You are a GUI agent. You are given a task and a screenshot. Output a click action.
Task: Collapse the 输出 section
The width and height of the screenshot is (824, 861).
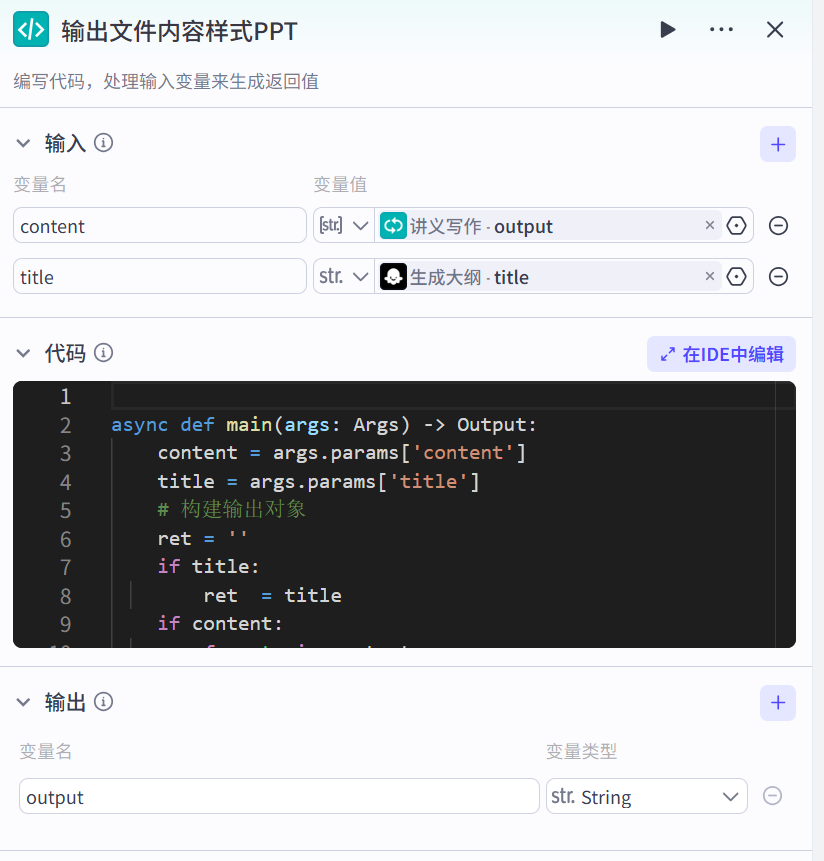(x=23, y=702)
